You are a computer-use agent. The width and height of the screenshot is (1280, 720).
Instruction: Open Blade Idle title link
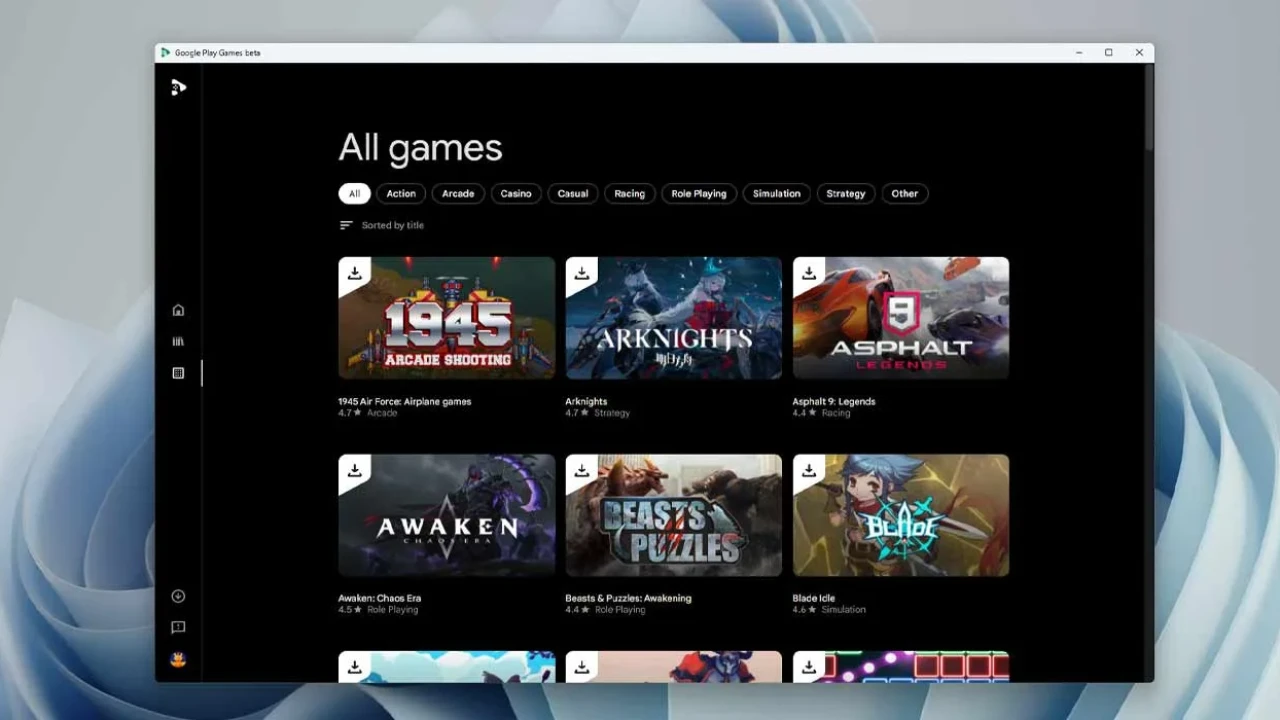coord(813,598)
